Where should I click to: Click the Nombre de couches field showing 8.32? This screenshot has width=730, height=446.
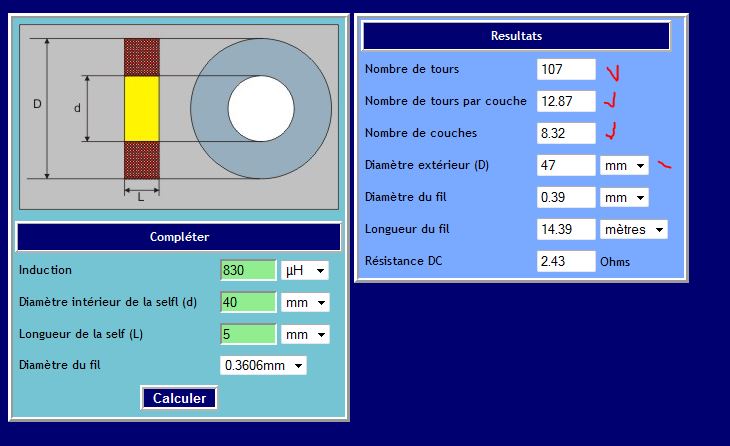(566, 134)
